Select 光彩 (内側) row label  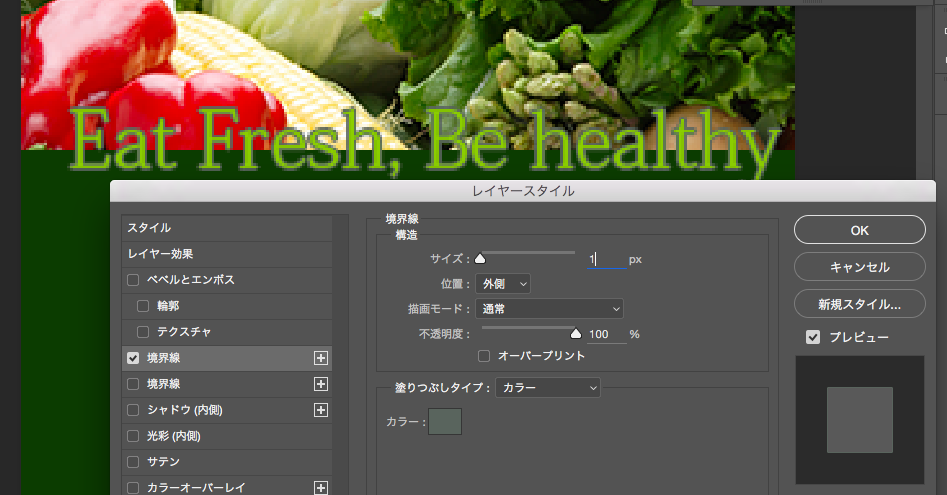point(174,436)
